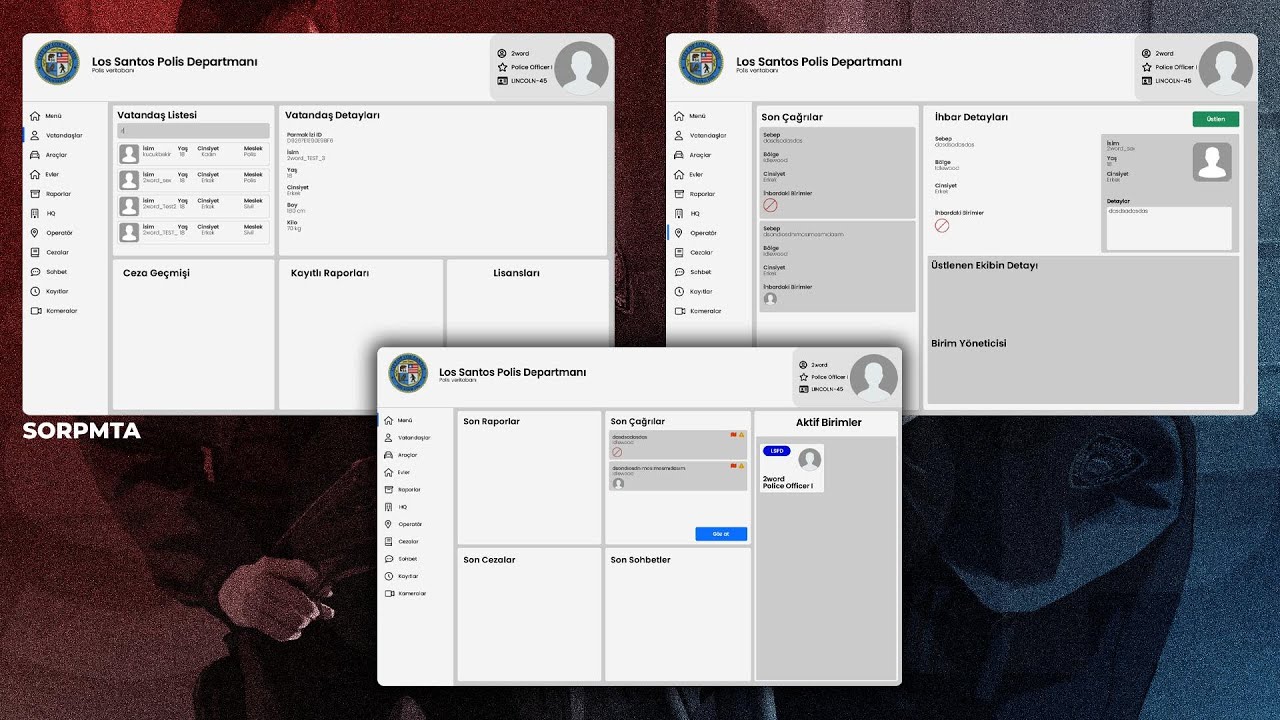Select the citizen row named 2word_TEST_

coord(193,232)
